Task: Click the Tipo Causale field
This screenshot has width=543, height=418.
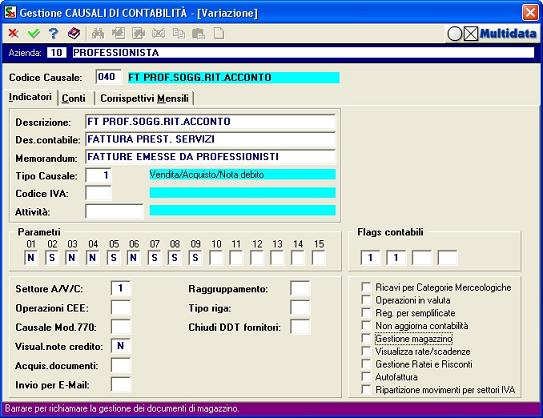Action: (x=99, y=175)
